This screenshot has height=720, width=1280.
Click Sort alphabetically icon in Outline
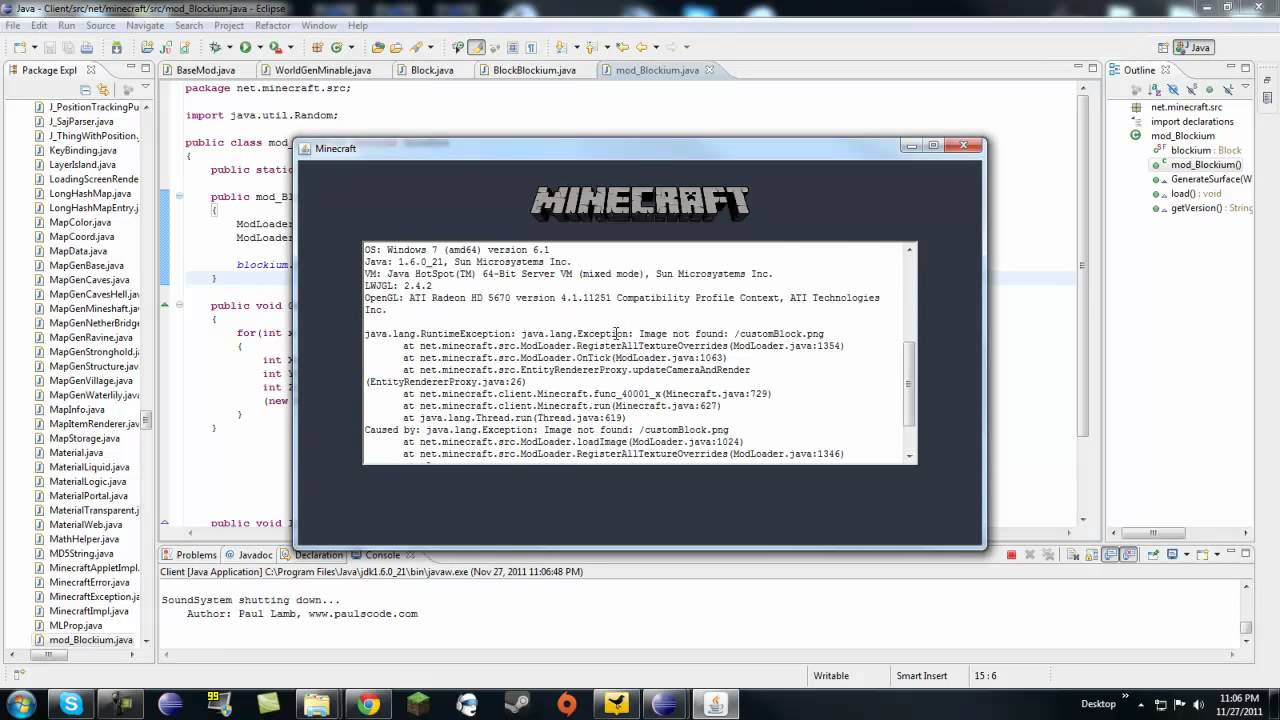[1154, 90]
